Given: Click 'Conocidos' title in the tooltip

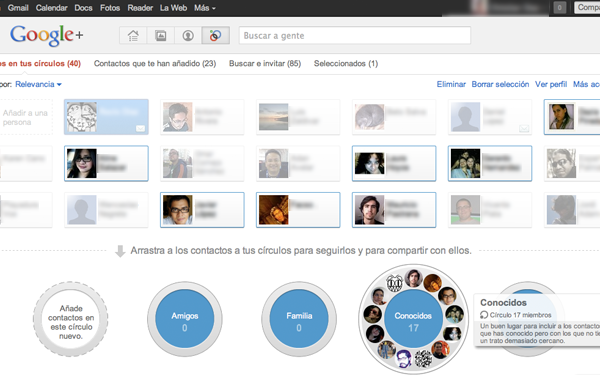Looking at the screenshot, I should tap(503, 303).
